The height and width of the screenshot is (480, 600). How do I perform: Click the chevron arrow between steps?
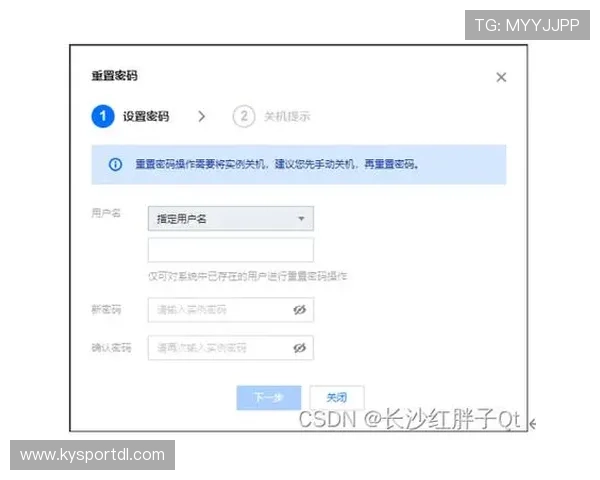201,116
